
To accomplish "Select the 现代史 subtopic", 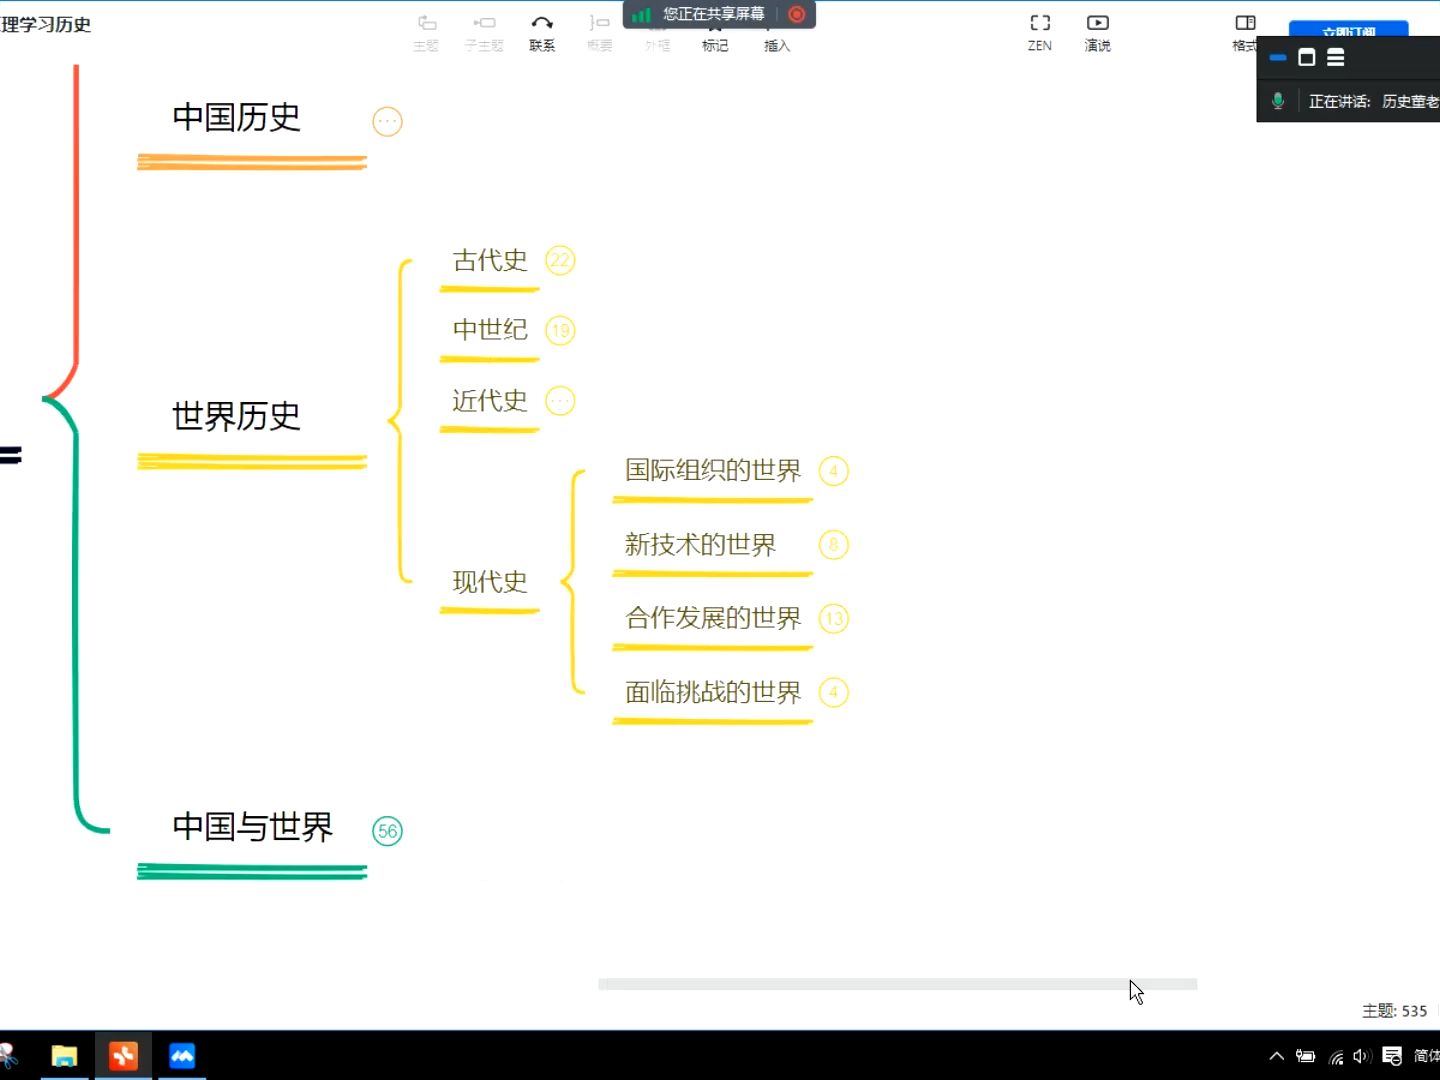I will click(x=490, y=582).
